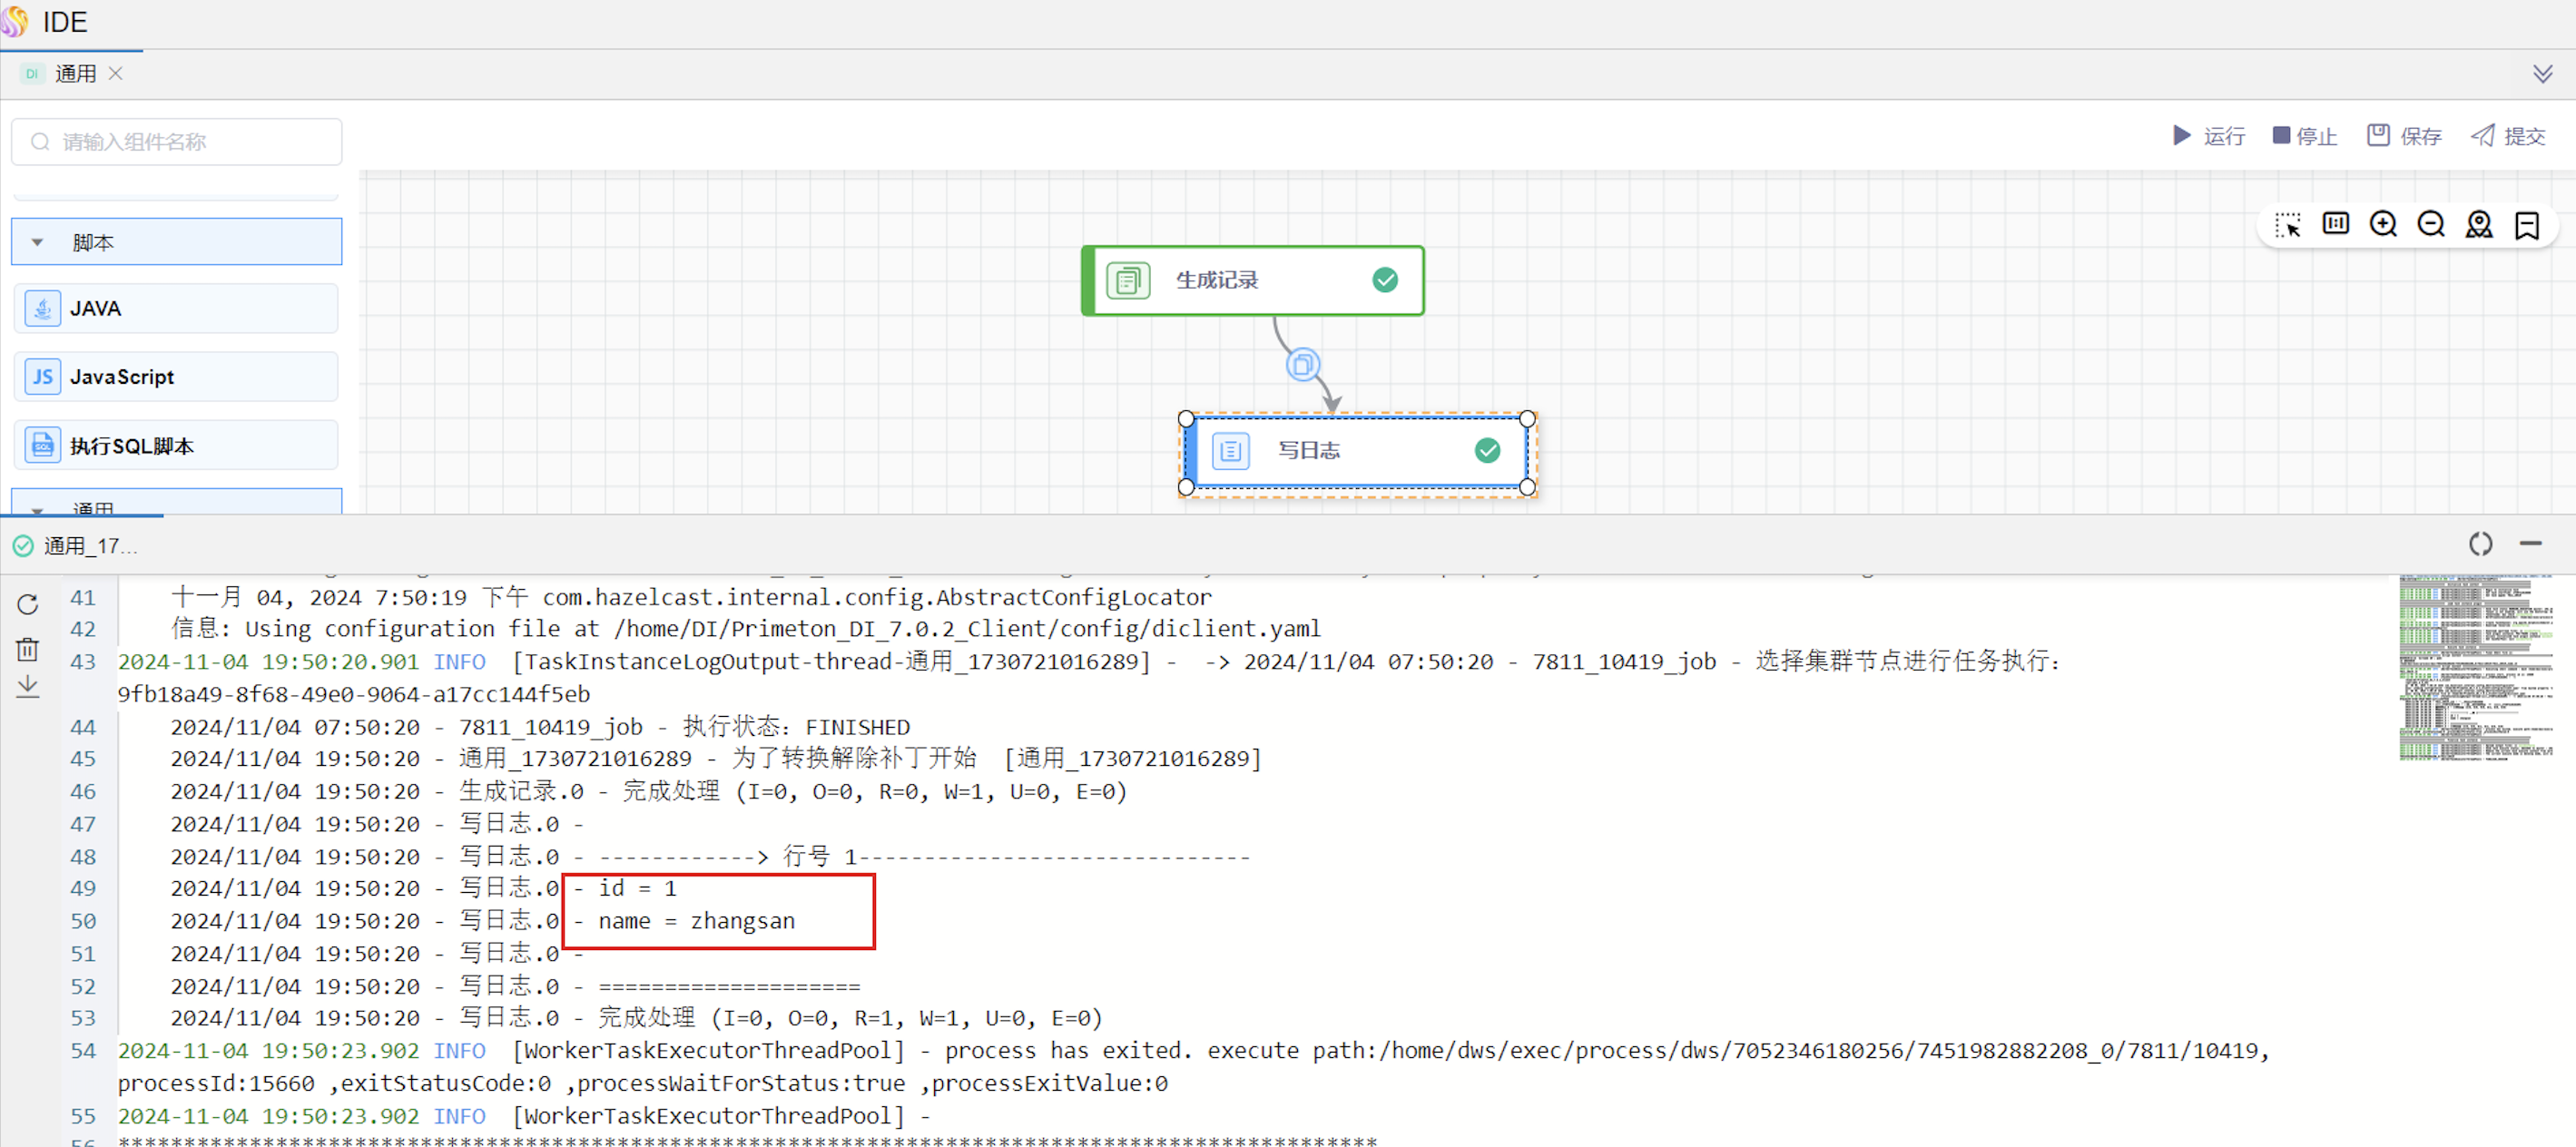Click the 运行 run button

tap(2208, 136)
